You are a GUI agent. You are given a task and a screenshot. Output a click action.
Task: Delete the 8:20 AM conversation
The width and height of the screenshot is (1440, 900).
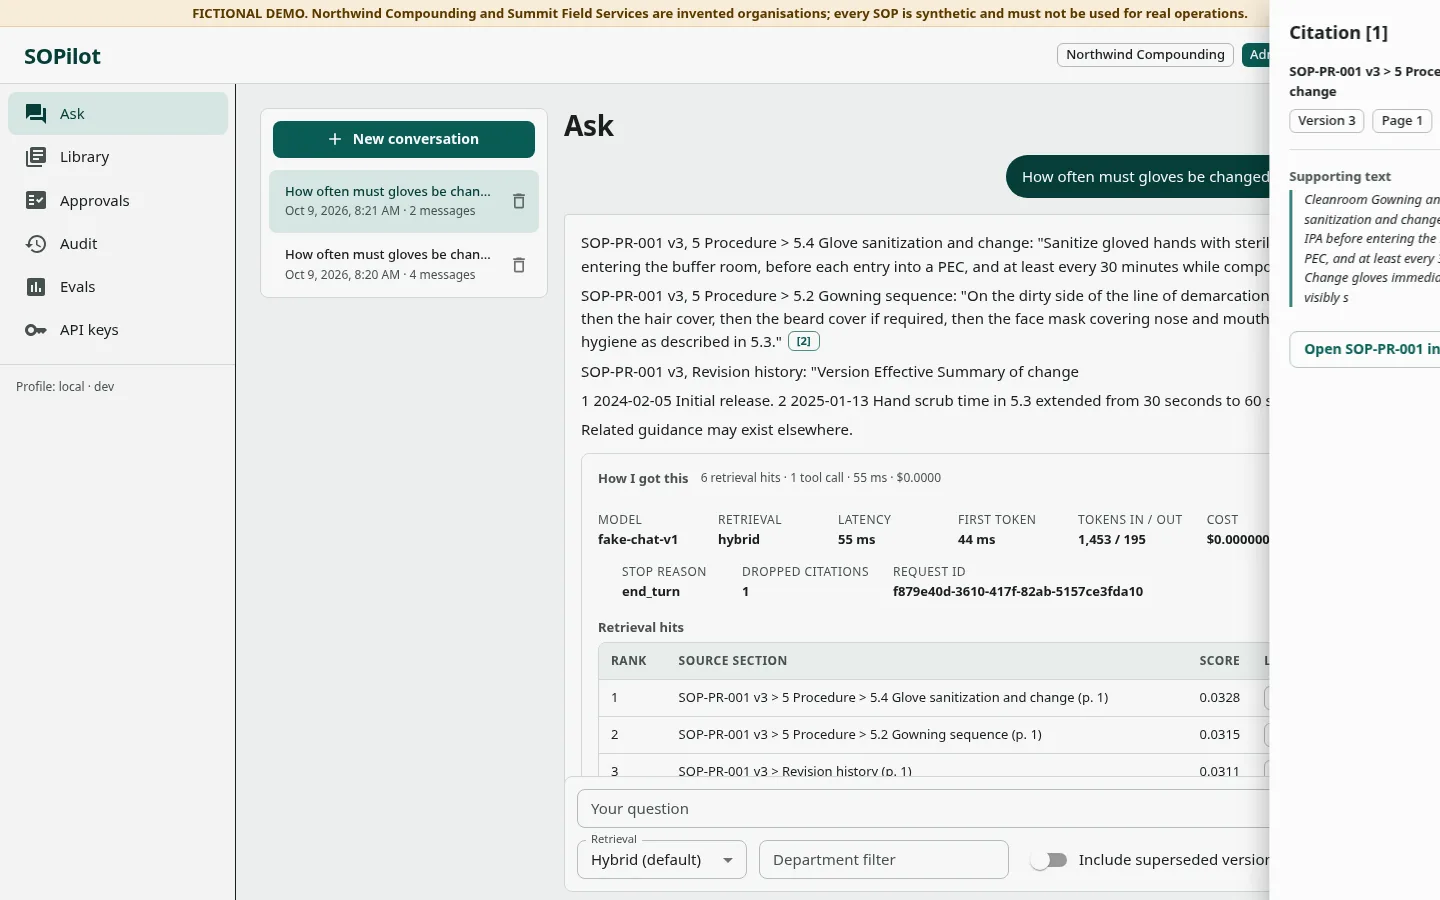tap(519, 265)
